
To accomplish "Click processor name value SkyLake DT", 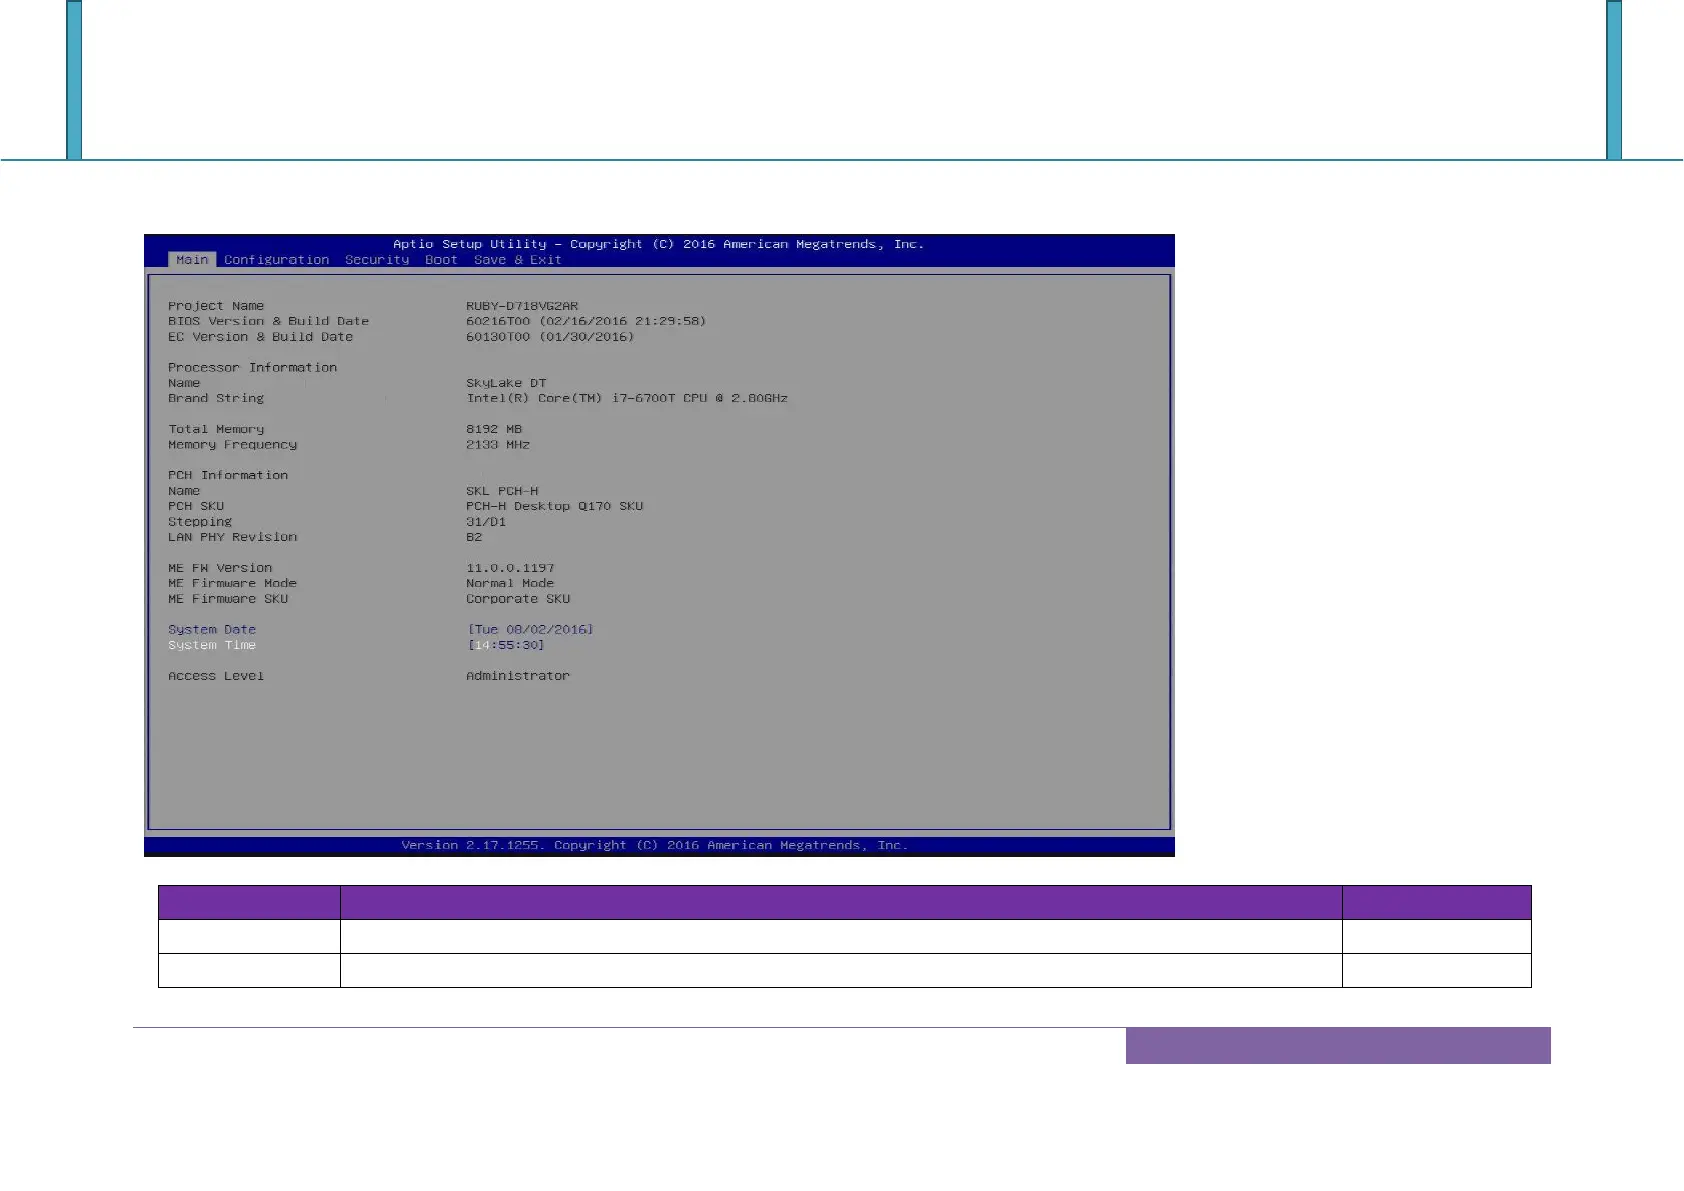I will tap(506, 383).
